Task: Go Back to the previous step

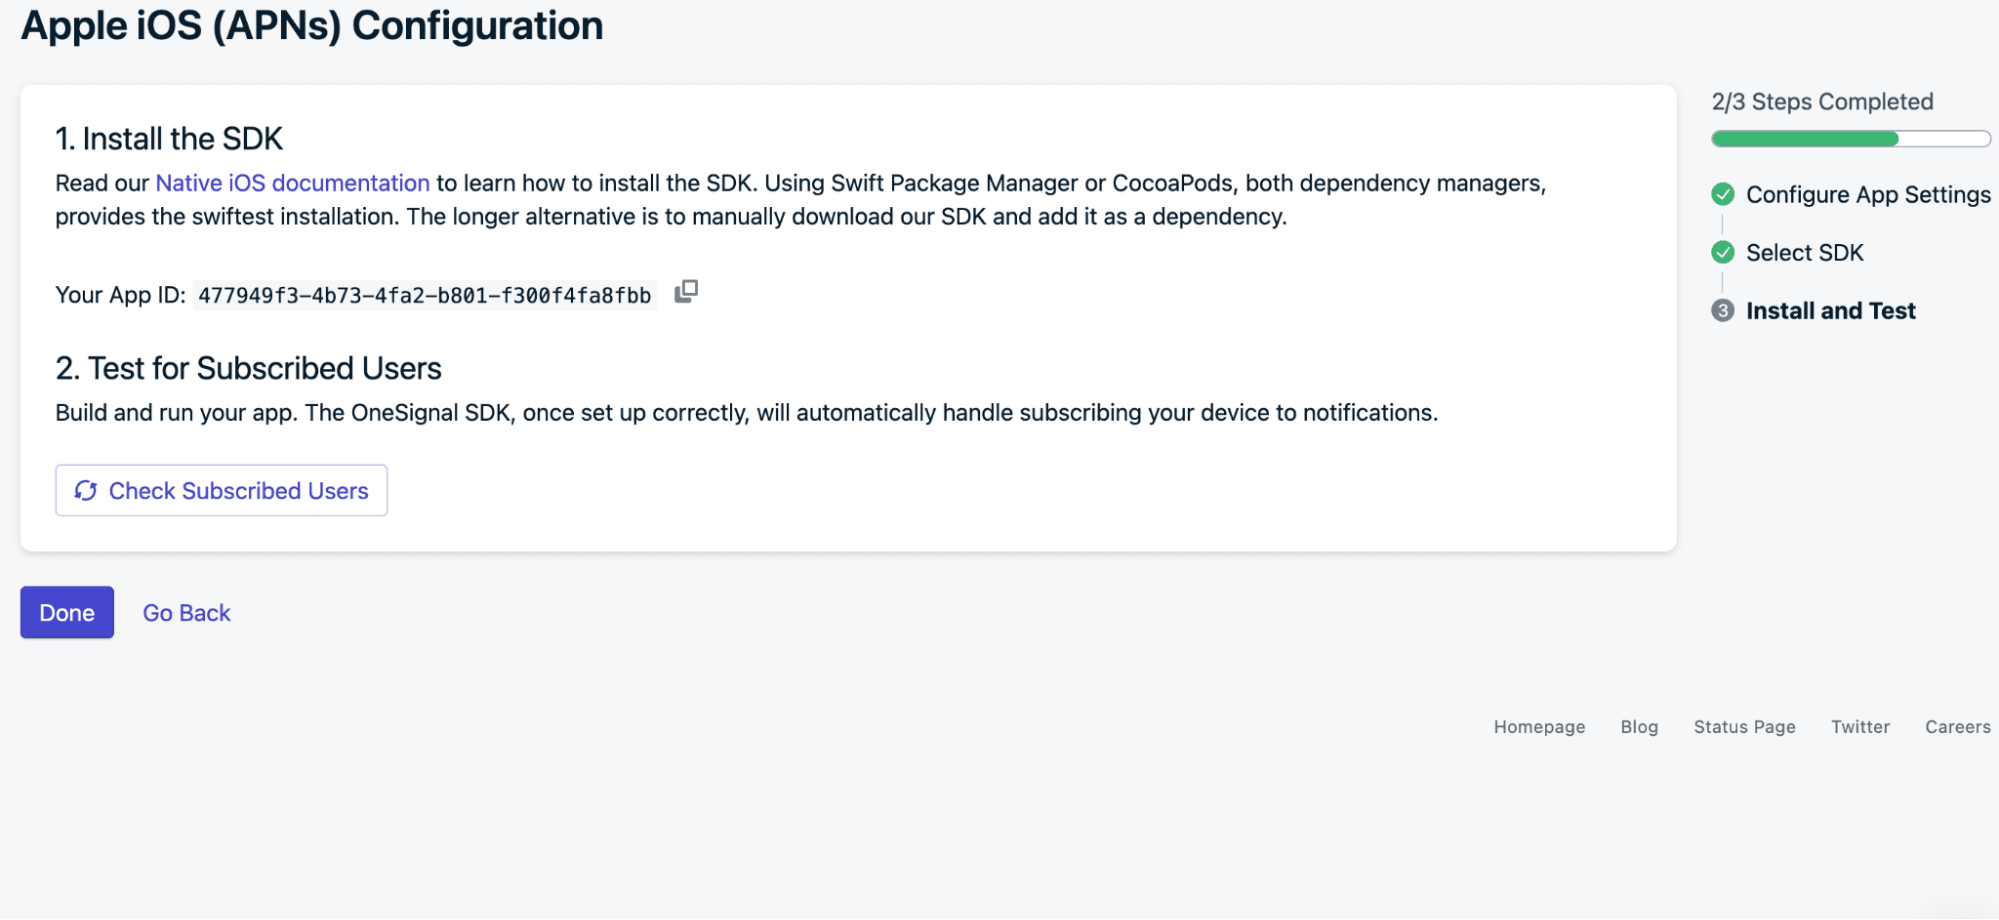Action: [186, 613]
